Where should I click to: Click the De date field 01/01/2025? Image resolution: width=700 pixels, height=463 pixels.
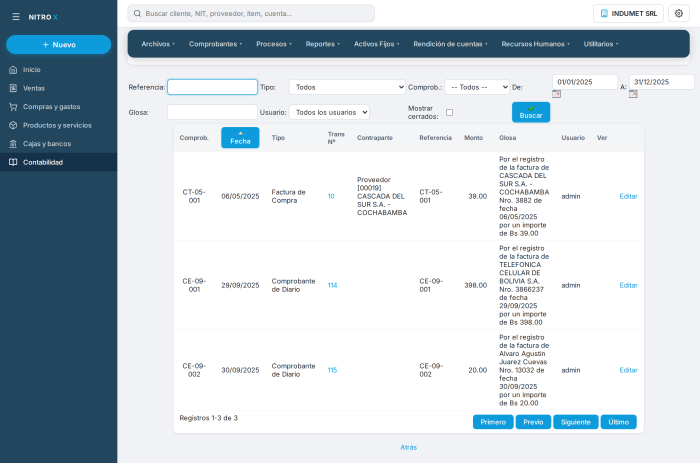585,82
